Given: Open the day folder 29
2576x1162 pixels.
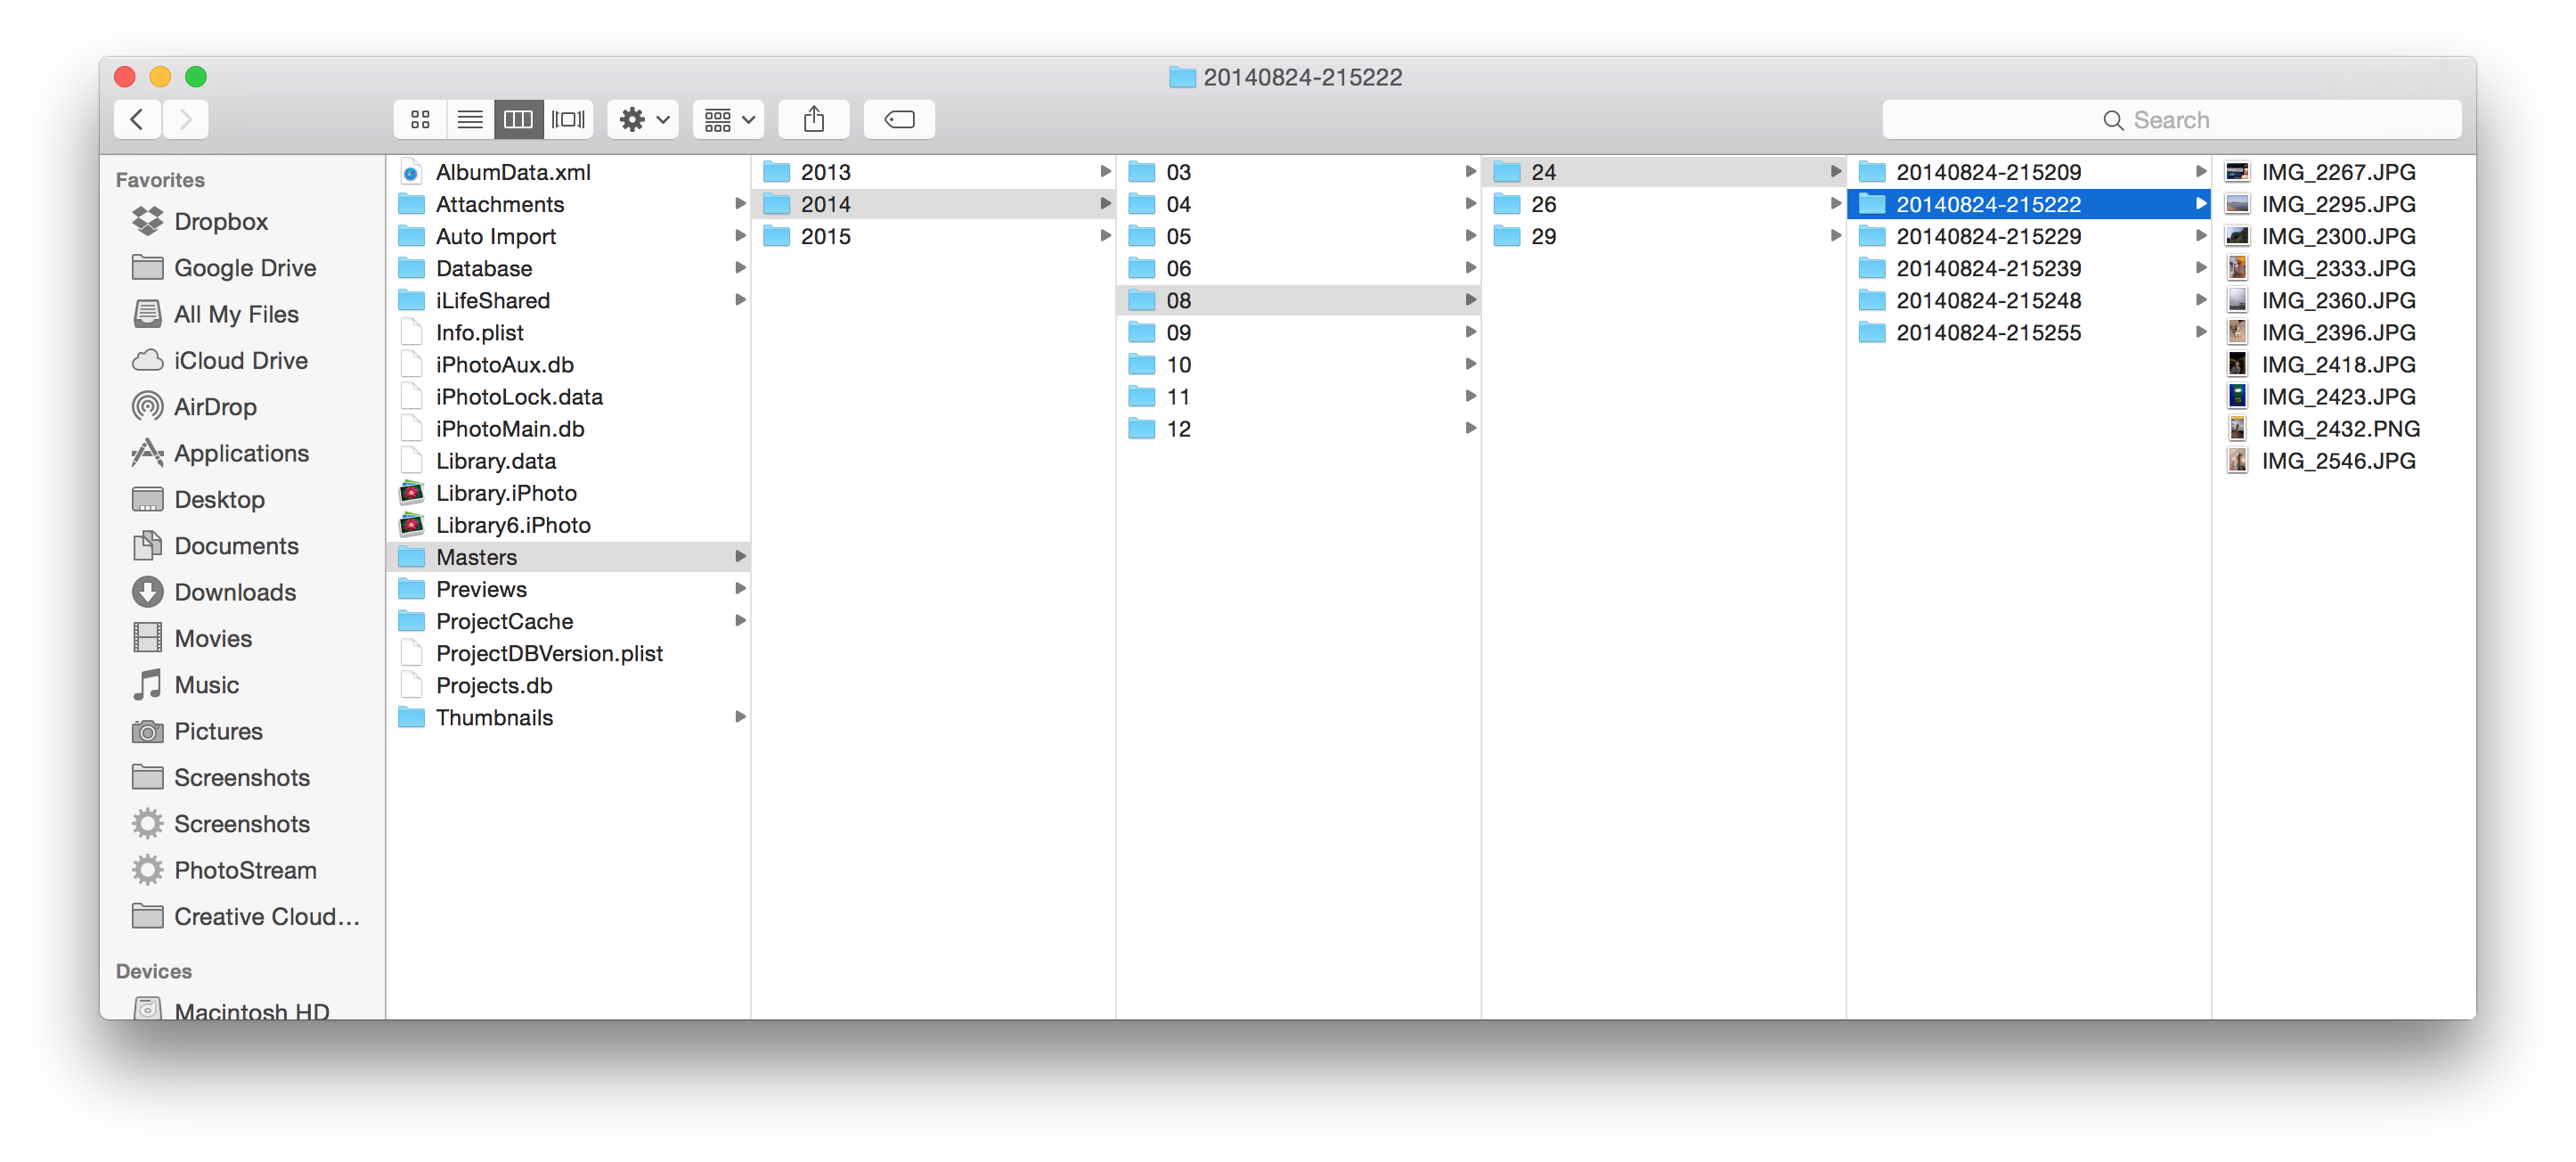Looking at the screenshot, I should [x=1663, y=236].
